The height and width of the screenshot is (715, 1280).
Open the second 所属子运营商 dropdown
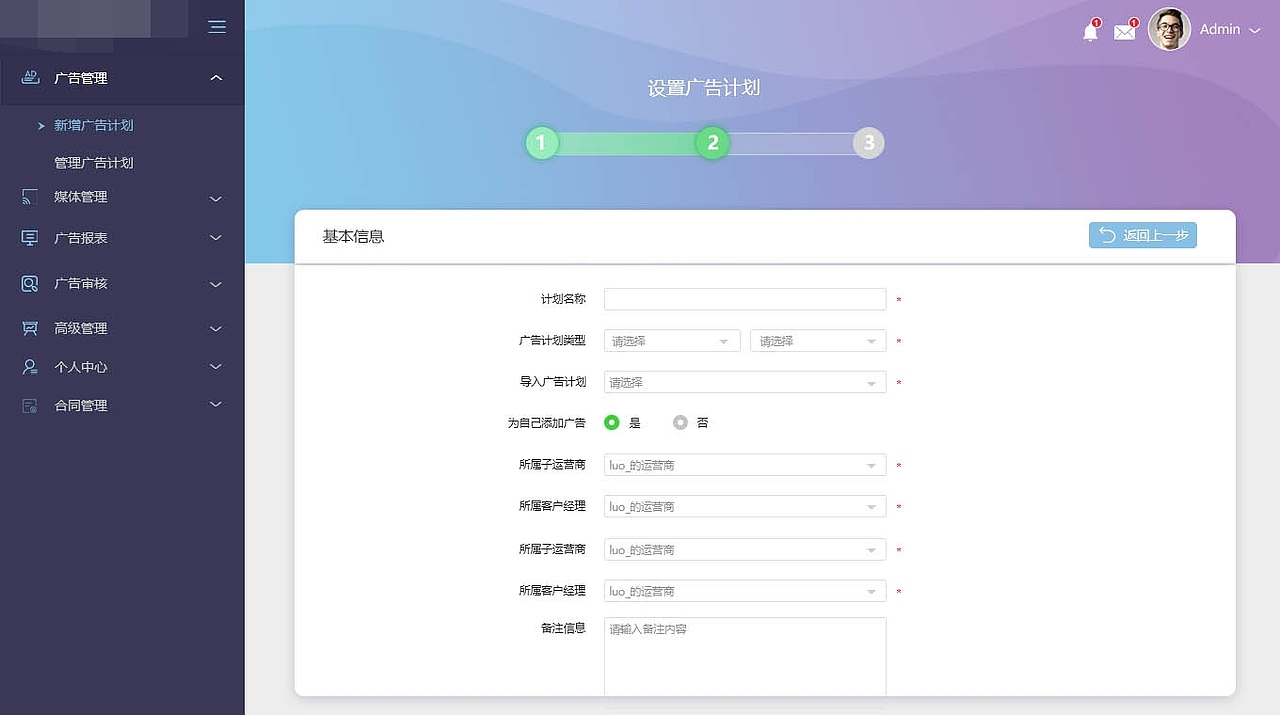745,549
